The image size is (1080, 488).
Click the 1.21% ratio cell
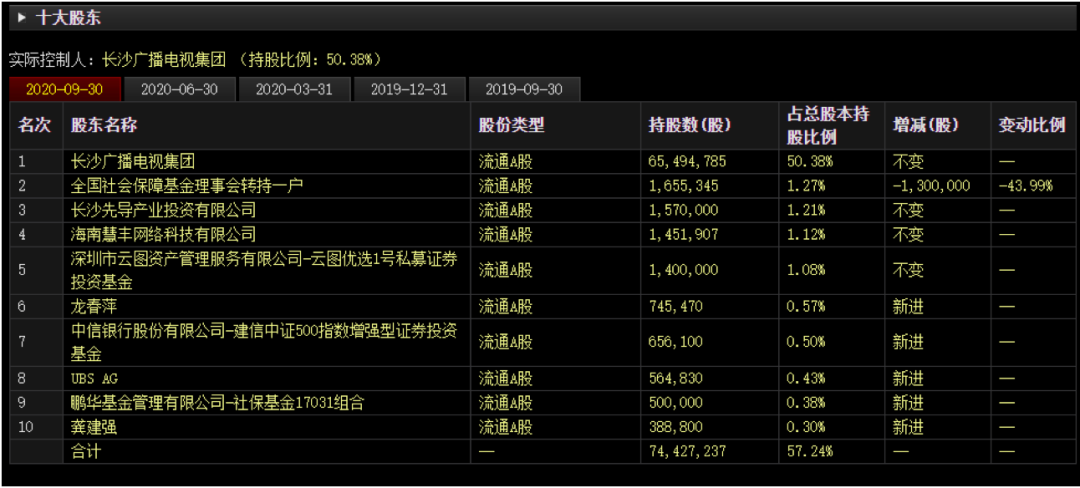[806, 210]
